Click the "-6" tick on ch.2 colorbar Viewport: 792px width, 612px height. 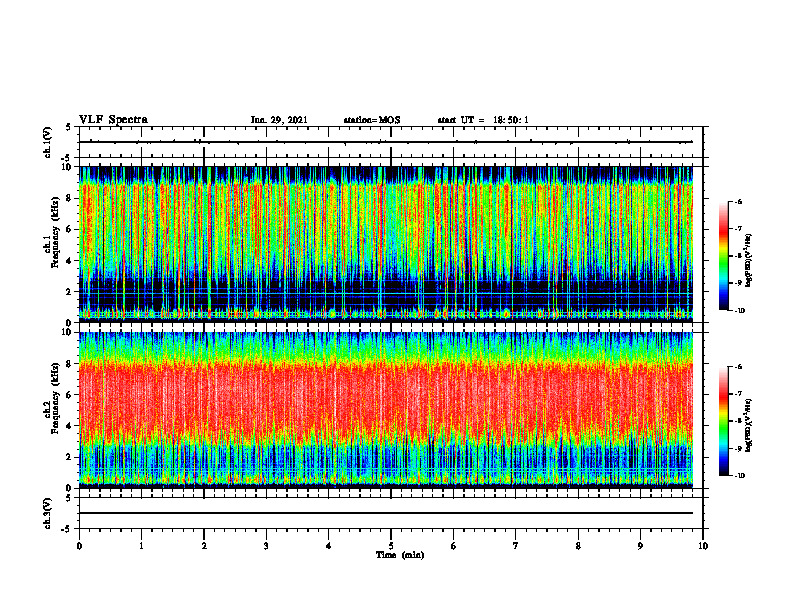click(739, 367)
